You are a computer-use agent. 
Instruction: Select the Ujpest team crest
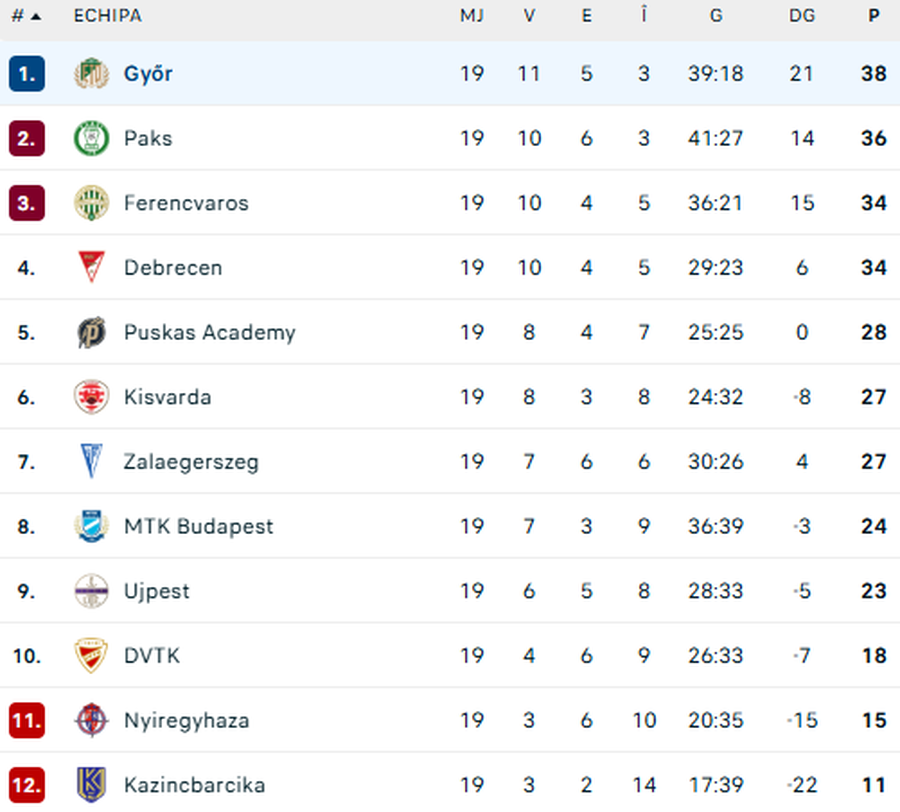pyautogui.click(x=92, y=591)
